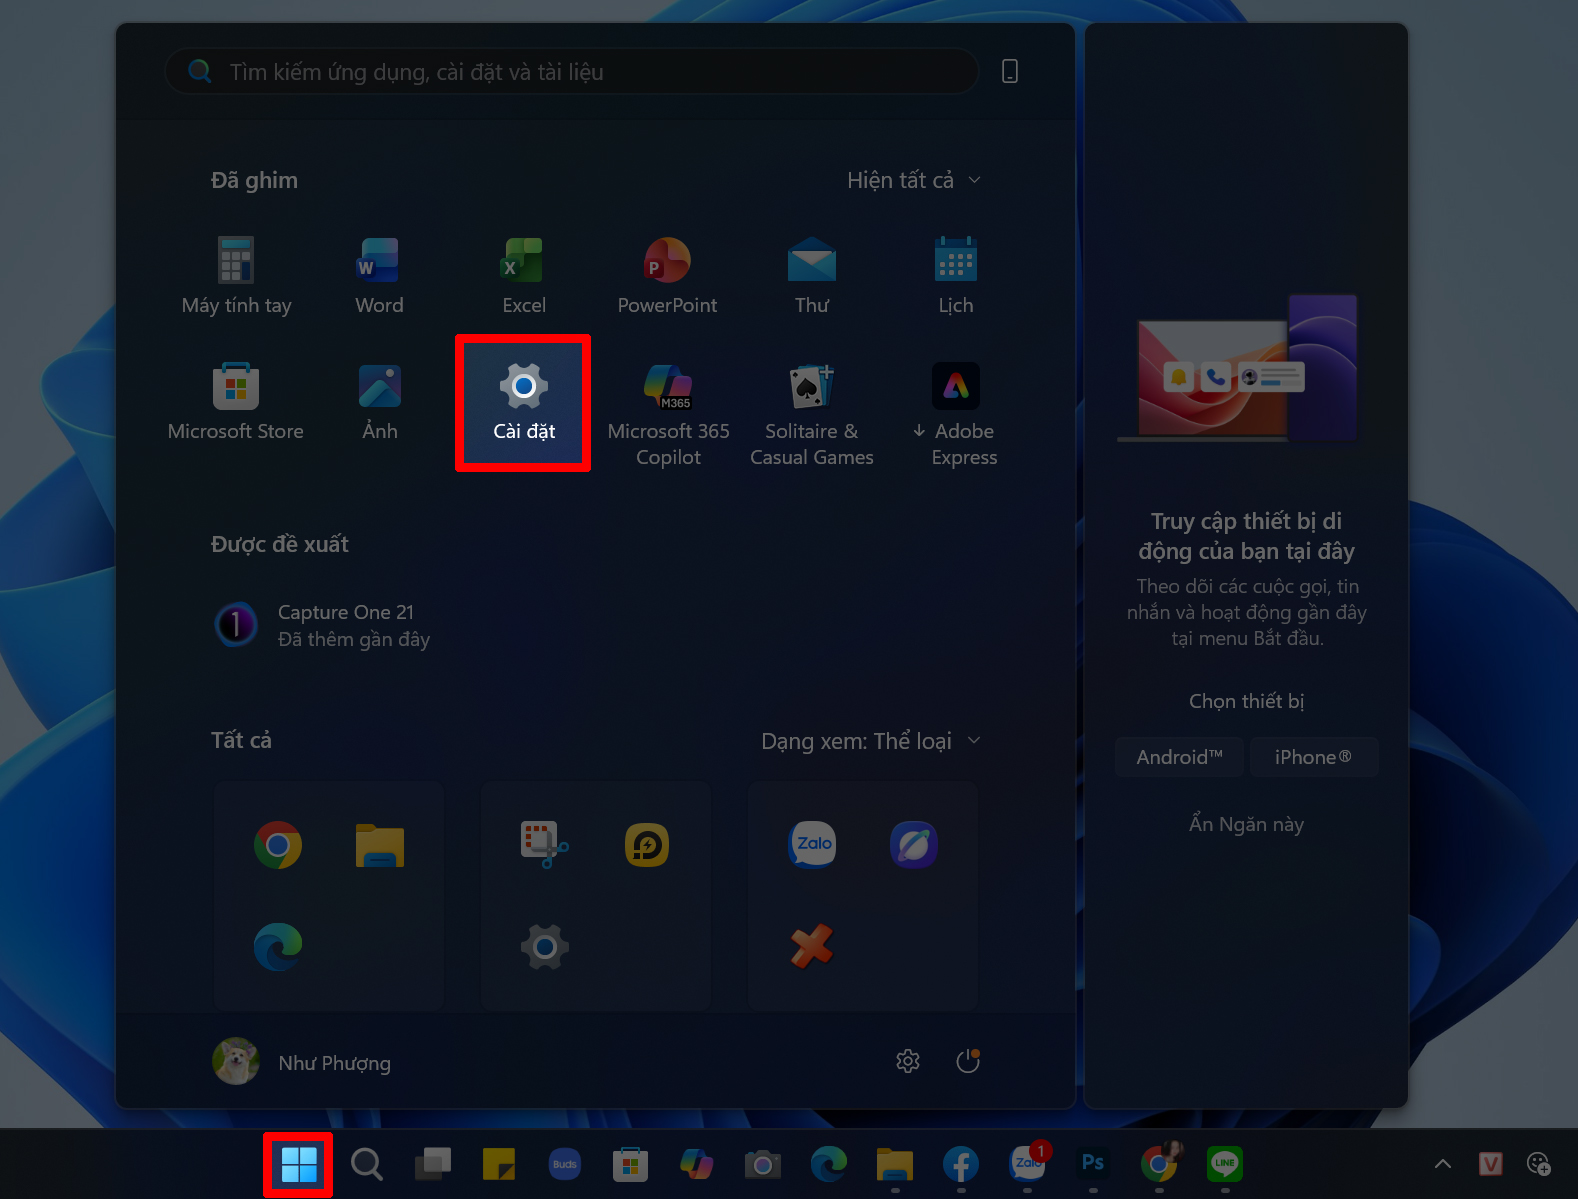This screenshot has height=1199, width=1578.
Task: Open Microsoft Store from pinned apps
Action: (236, 403)
